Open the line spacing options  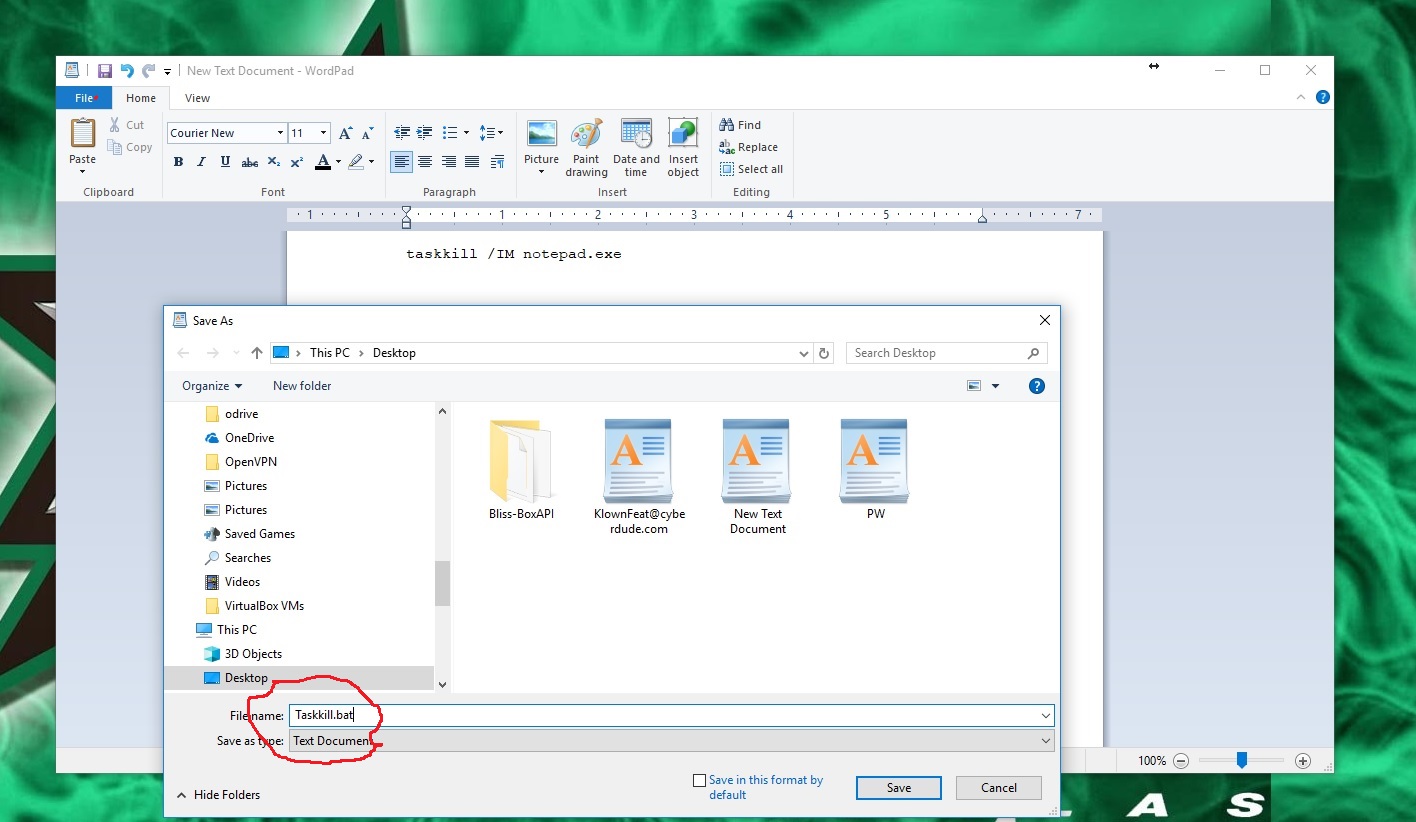pyautogui.click(x=491, y=132)
